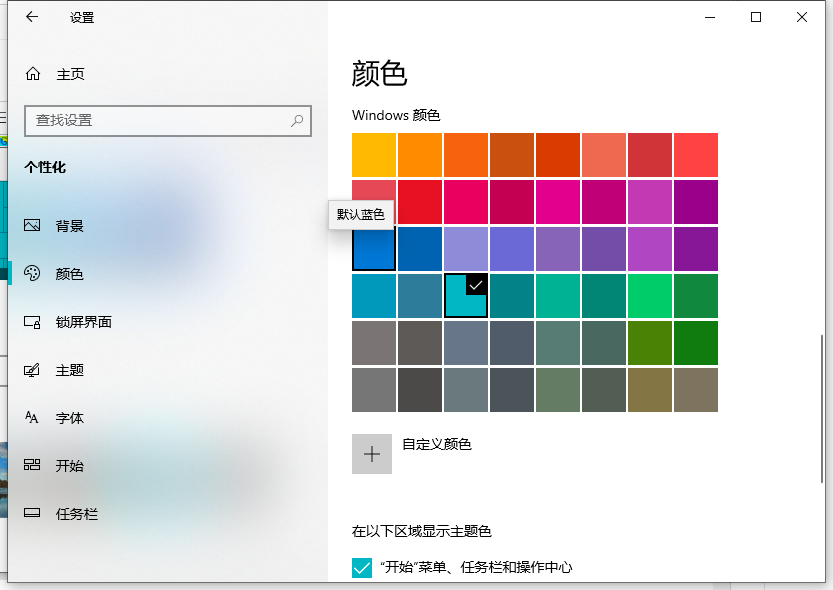This screenshot has width=833, height=590.
Task: Click the search magnifier in the search box
Action: 296,120
